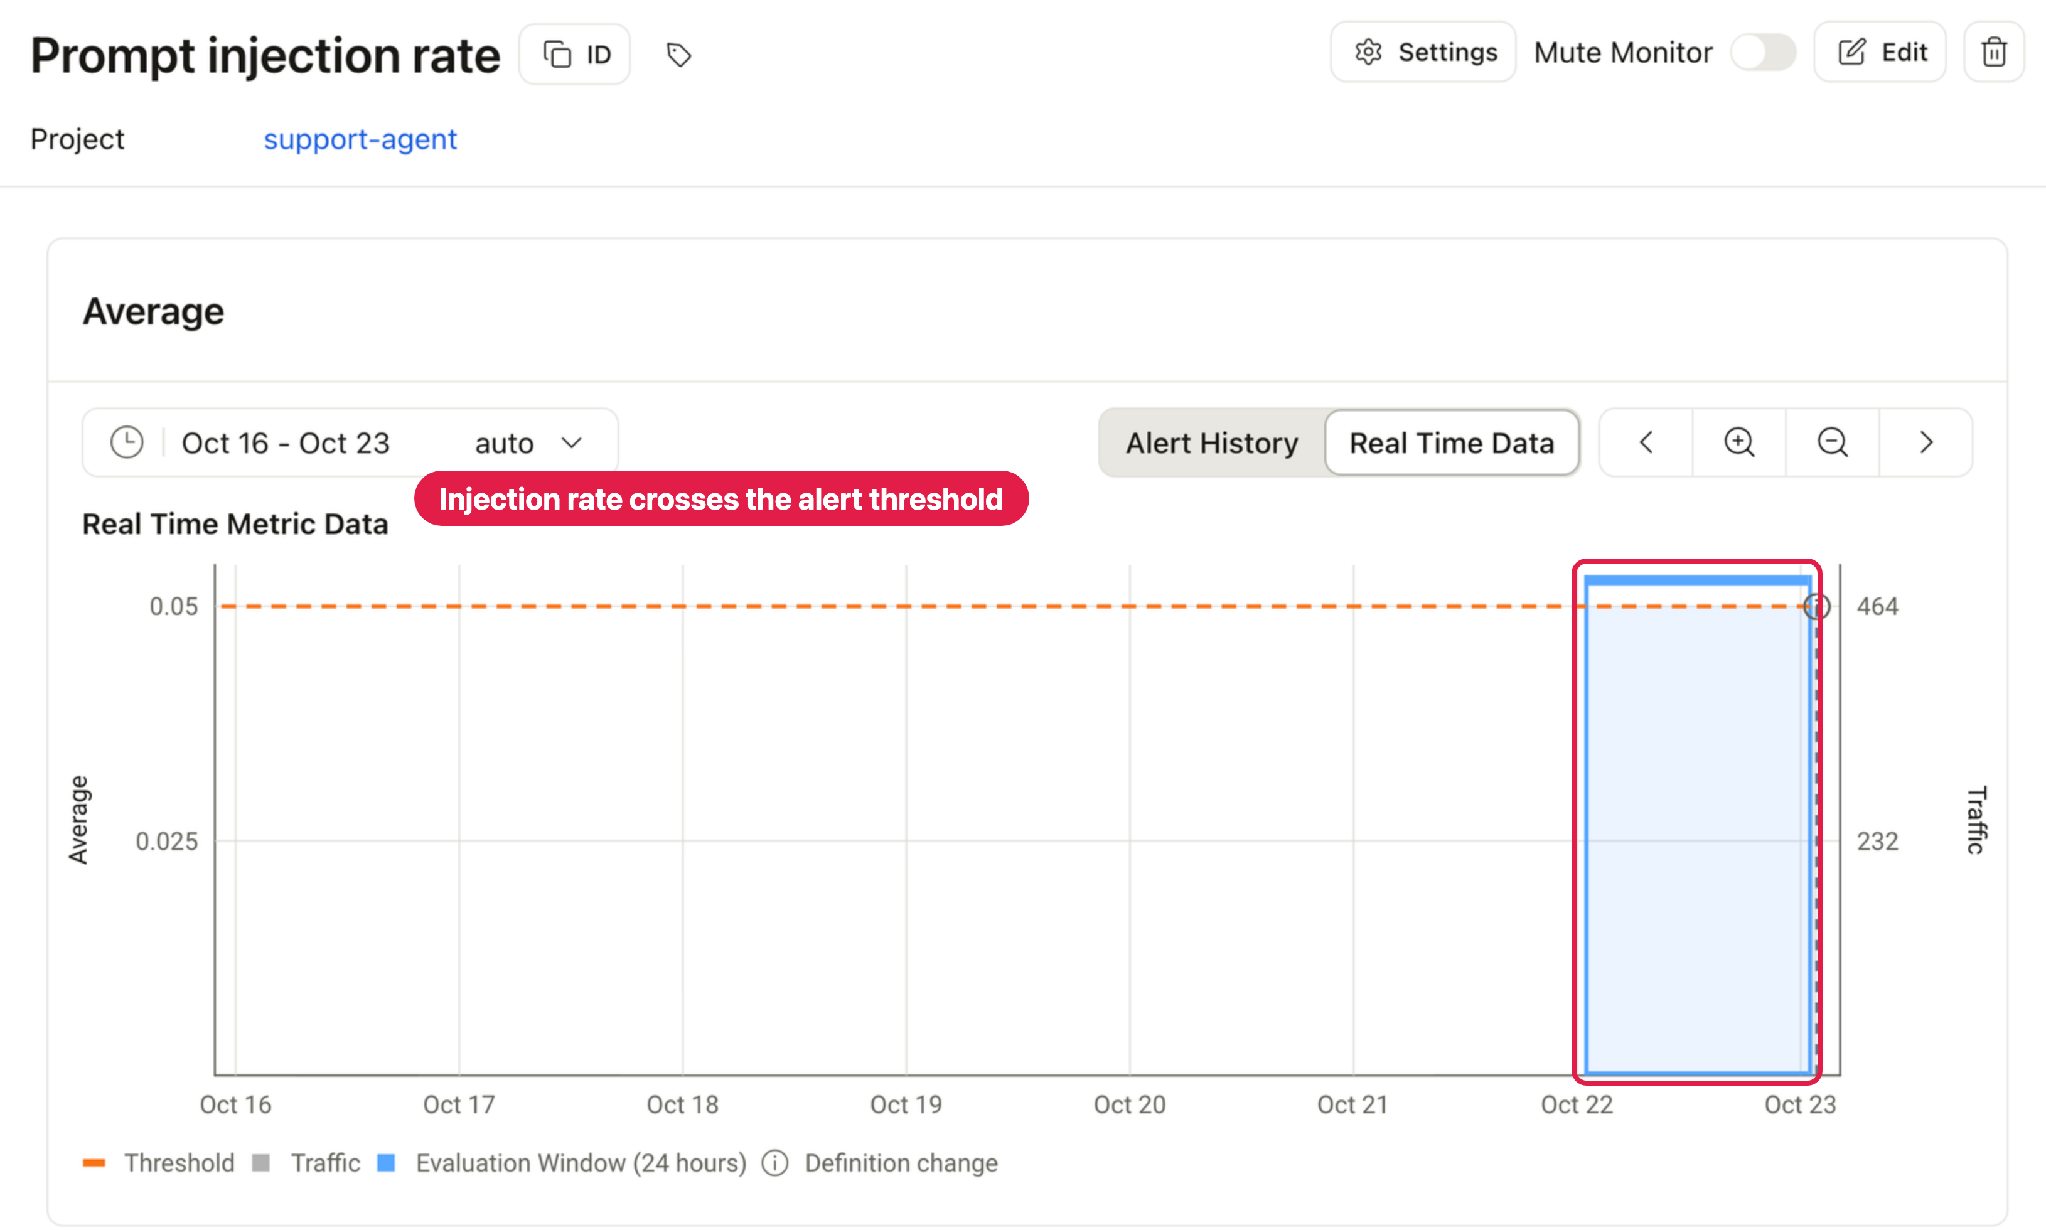Image resolution: width=2046 pixels, height=1230 pixels.
Task: Zoom out of the chart
Action: [1832, 442]
